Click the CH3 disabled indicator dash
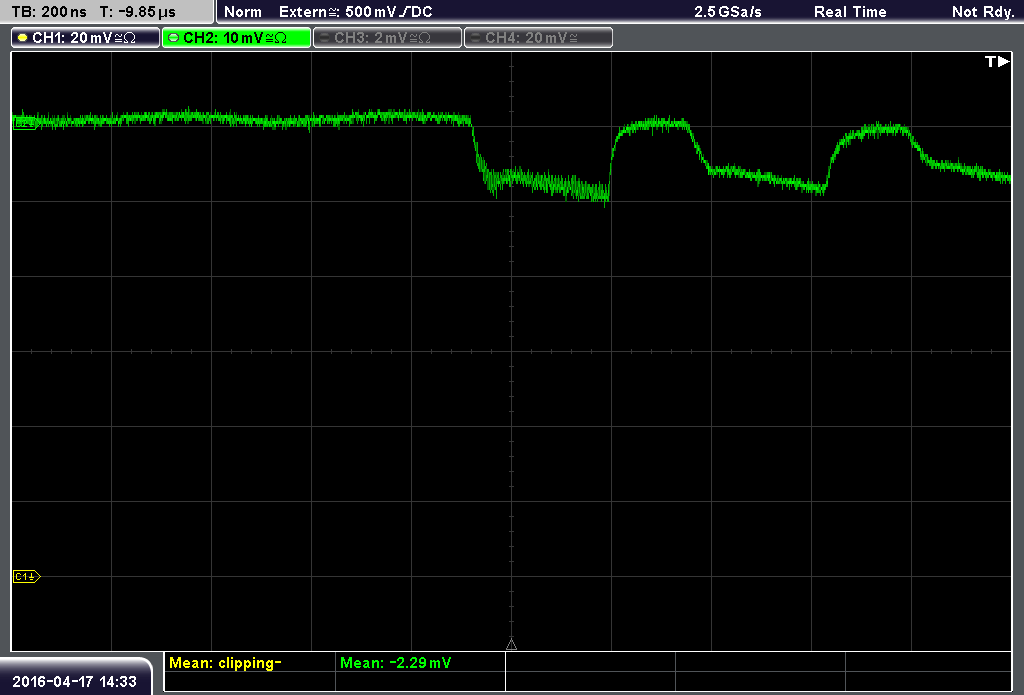The image size is (1024, 695). click(325, 38)
